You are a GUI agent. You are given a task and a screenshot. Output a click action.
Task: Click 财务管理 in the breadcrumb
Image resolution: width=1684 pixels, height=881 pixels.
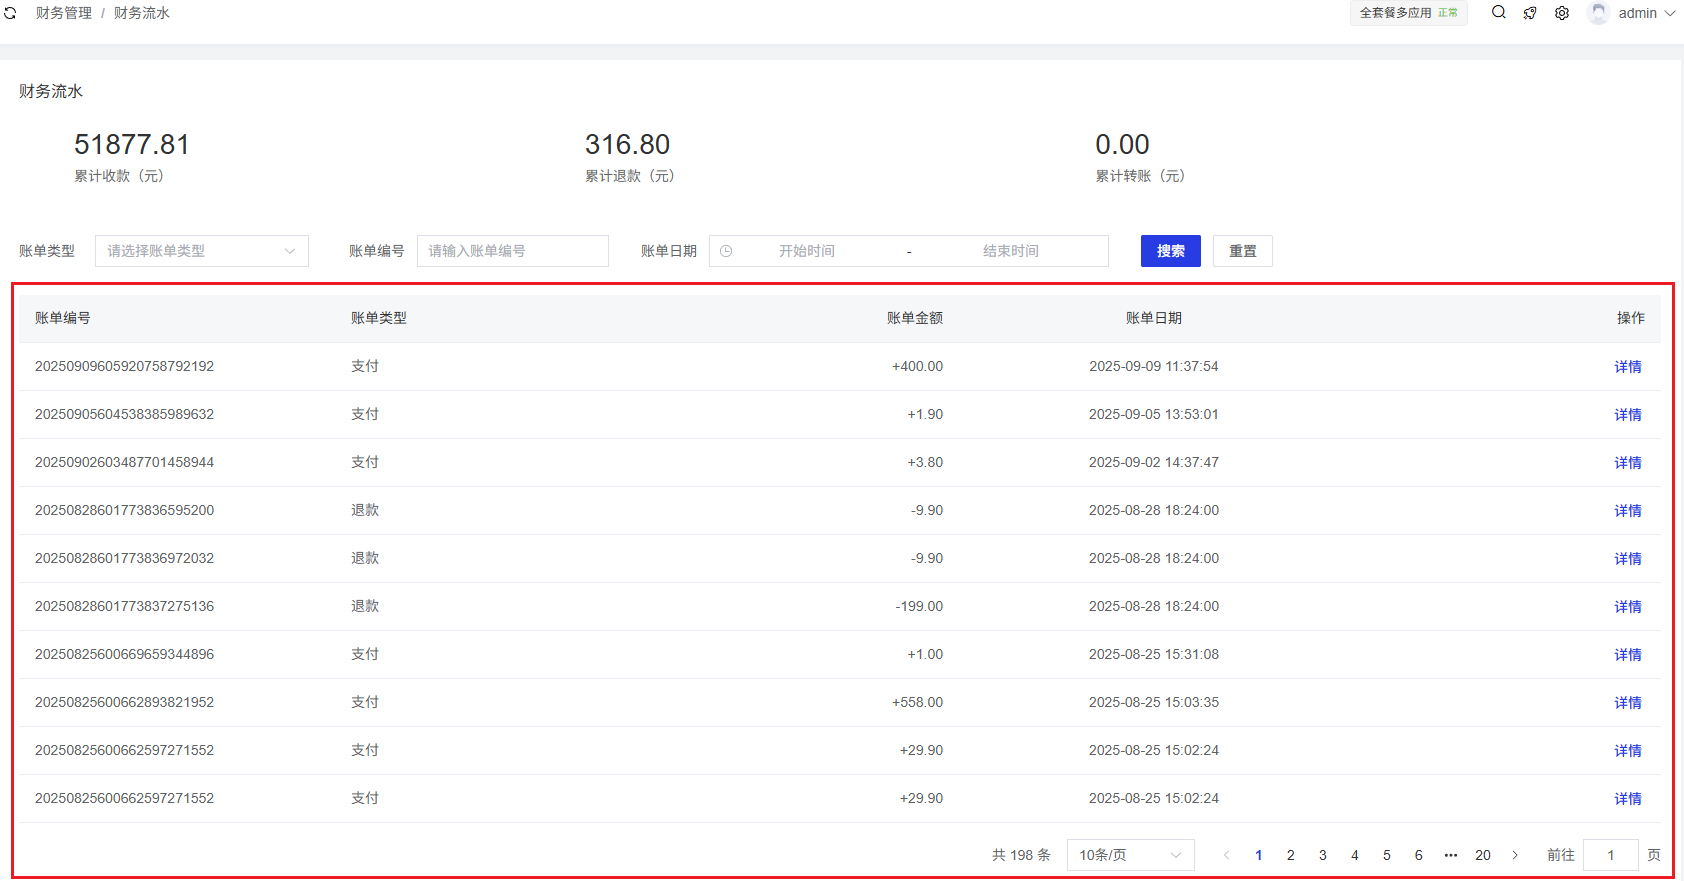64,13
